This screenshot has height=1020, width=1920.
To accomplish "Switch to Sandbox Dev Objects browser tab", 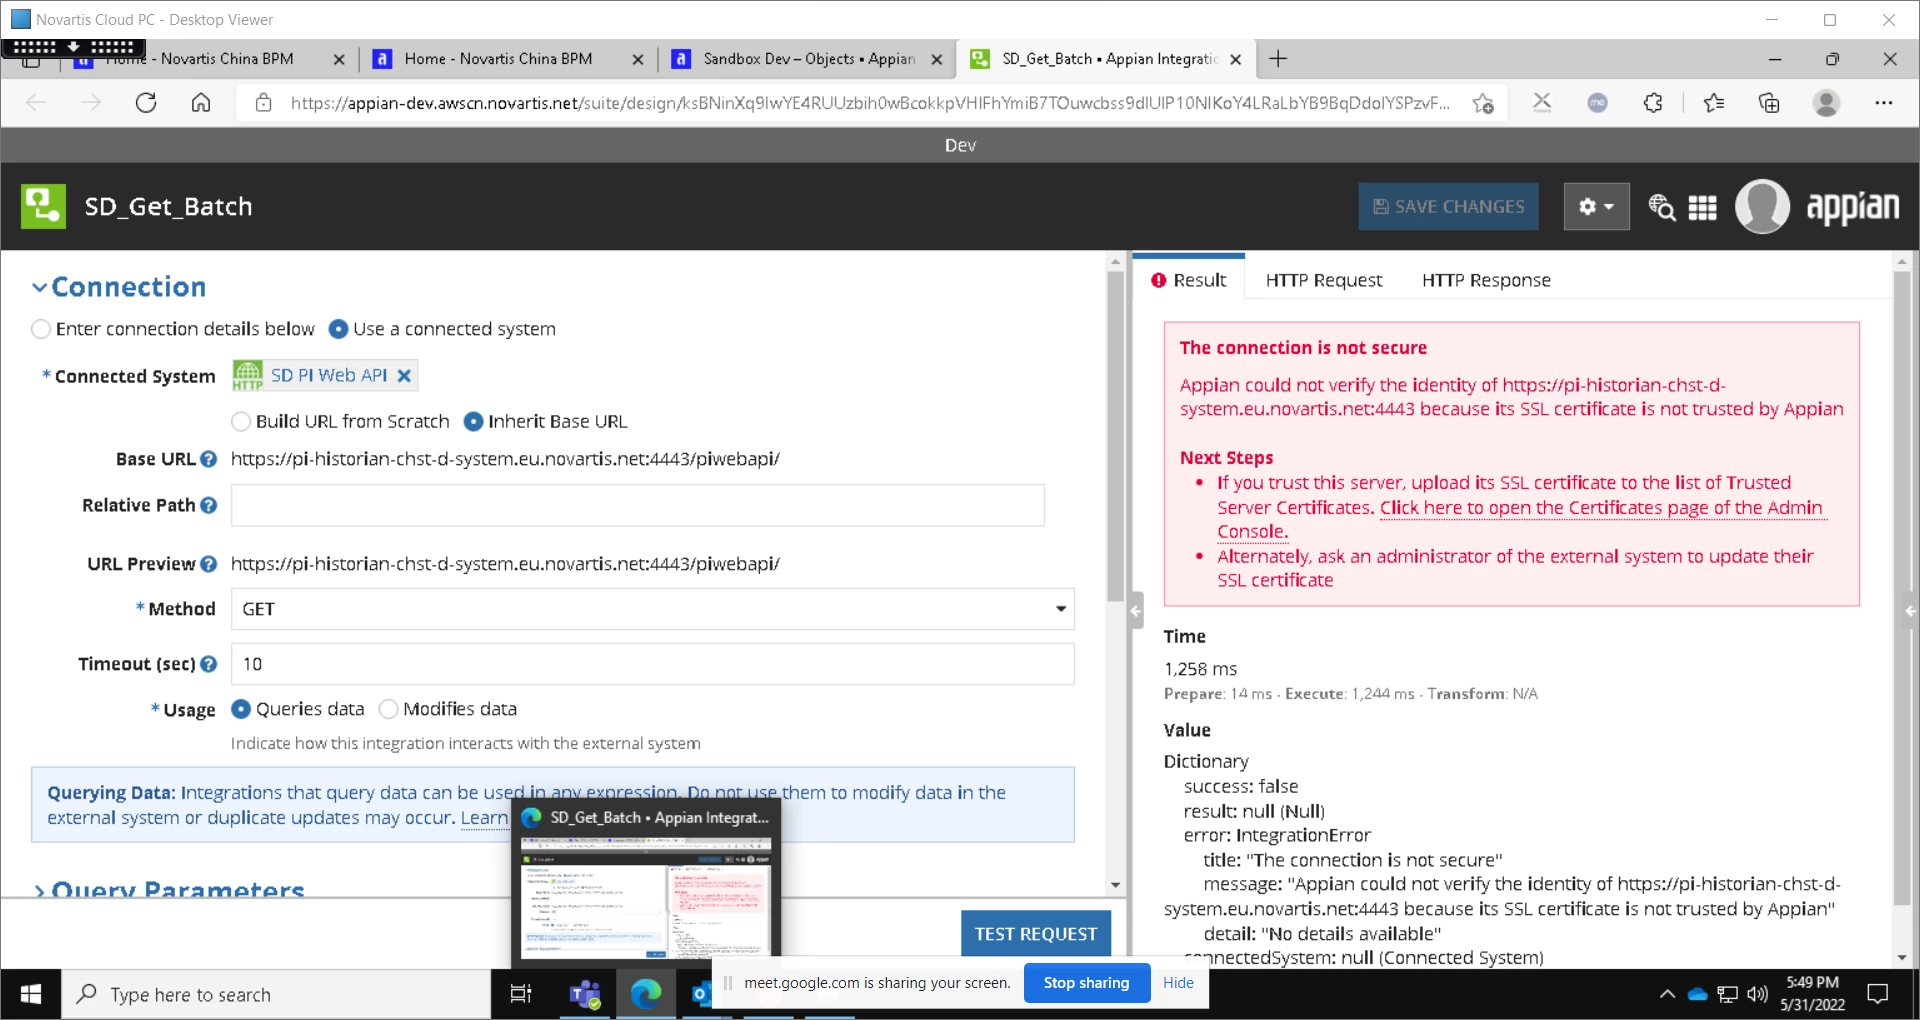I will tap(808, 59).
